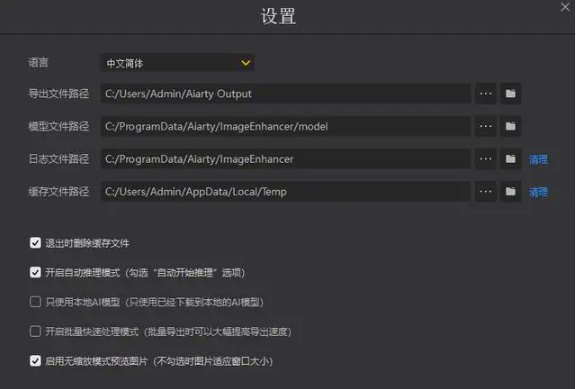The width and height of the screenshot is (576, 389).
Task: Browse model path via three-dots button
Action: coord(486,126)
